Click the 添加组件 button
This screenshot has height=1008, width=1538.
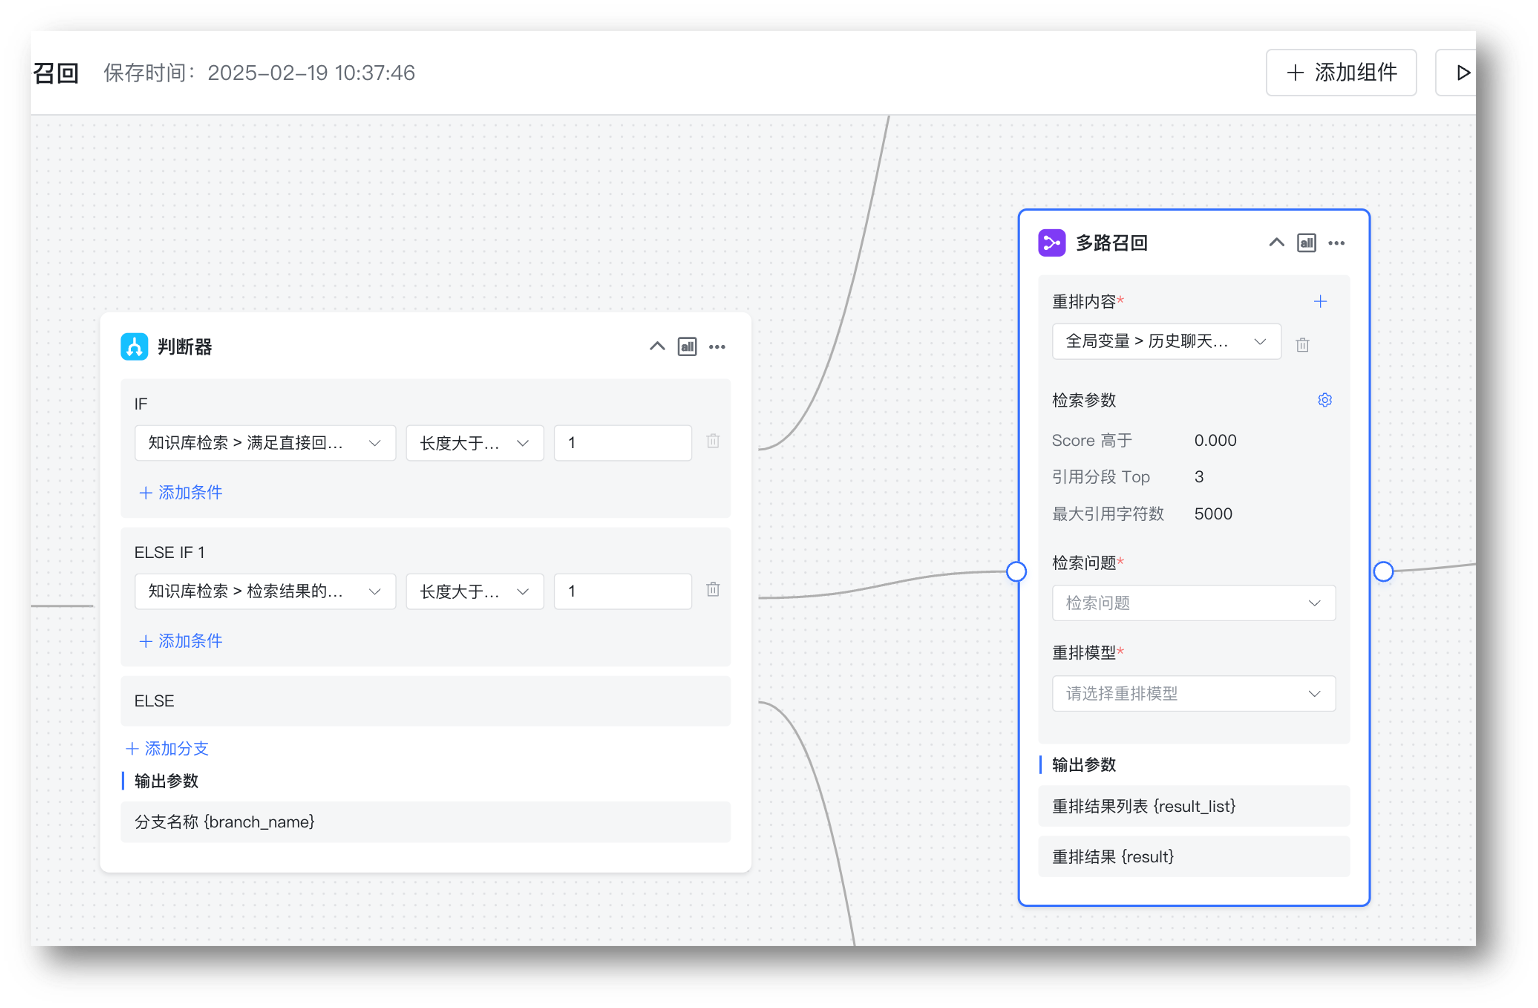click(1341, 72)
